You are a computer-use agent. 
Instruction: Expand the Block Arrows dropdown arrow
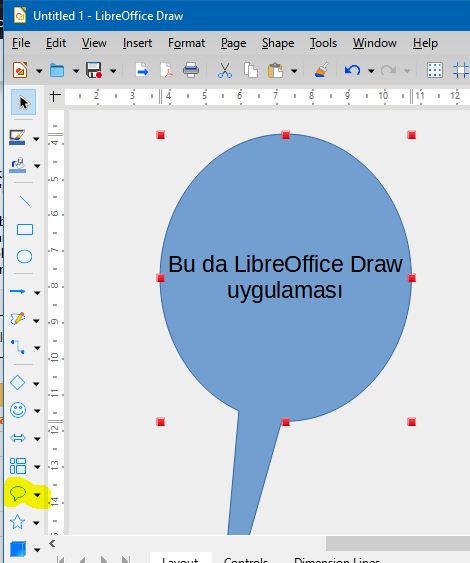(x=37, y=439)
